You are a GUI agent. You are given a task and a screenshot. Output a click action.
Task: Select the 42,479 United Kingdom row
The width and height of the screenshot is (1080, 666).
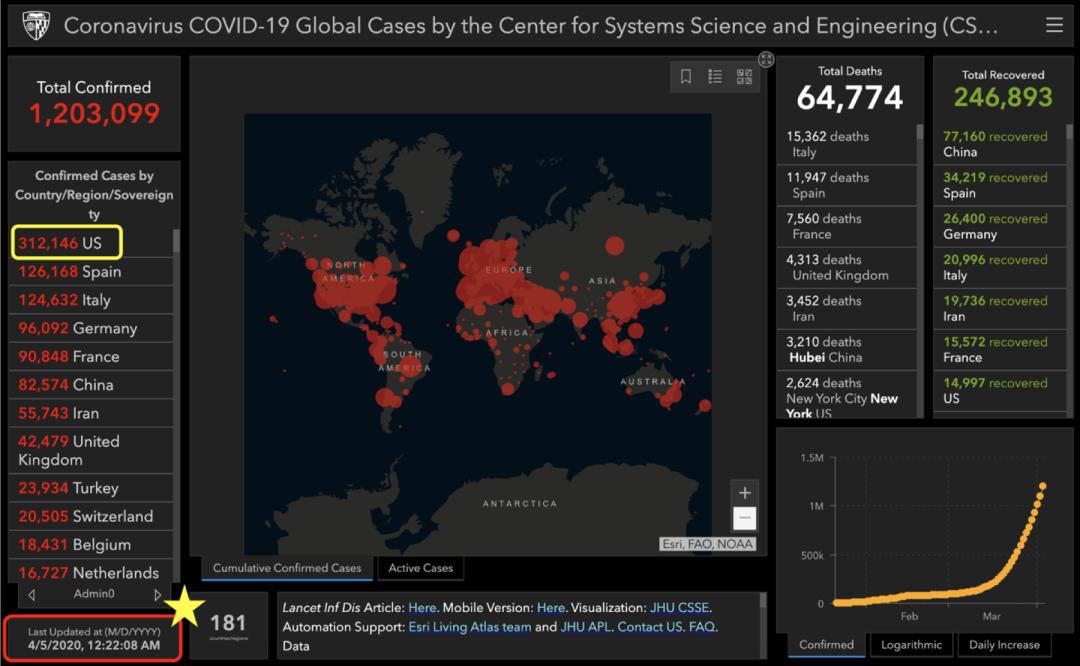click(x=90, y=450)
